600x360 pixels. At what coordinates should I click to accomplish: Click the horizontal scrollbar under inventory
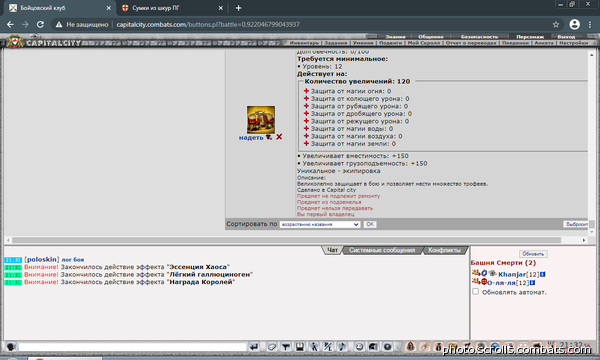click(286, 240)
